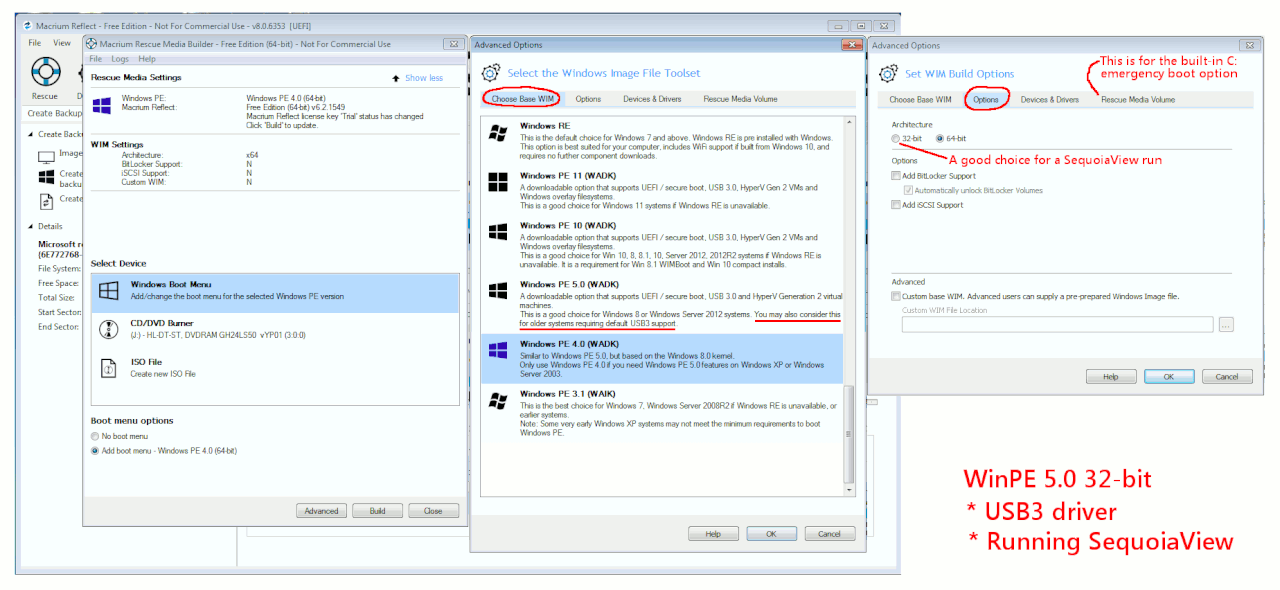This screenshot has width=1280, height=590.
Task: Click scroll-up arrow of WIM list scrollbar
Action: (850, 123)
